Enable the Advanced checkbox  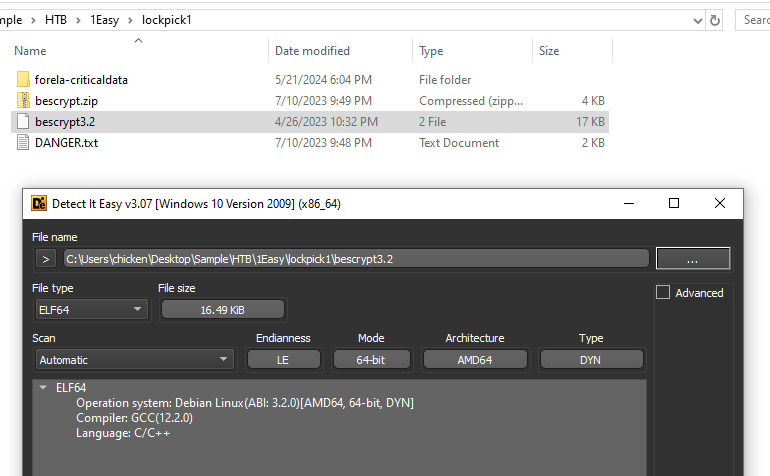click(663, 293)
